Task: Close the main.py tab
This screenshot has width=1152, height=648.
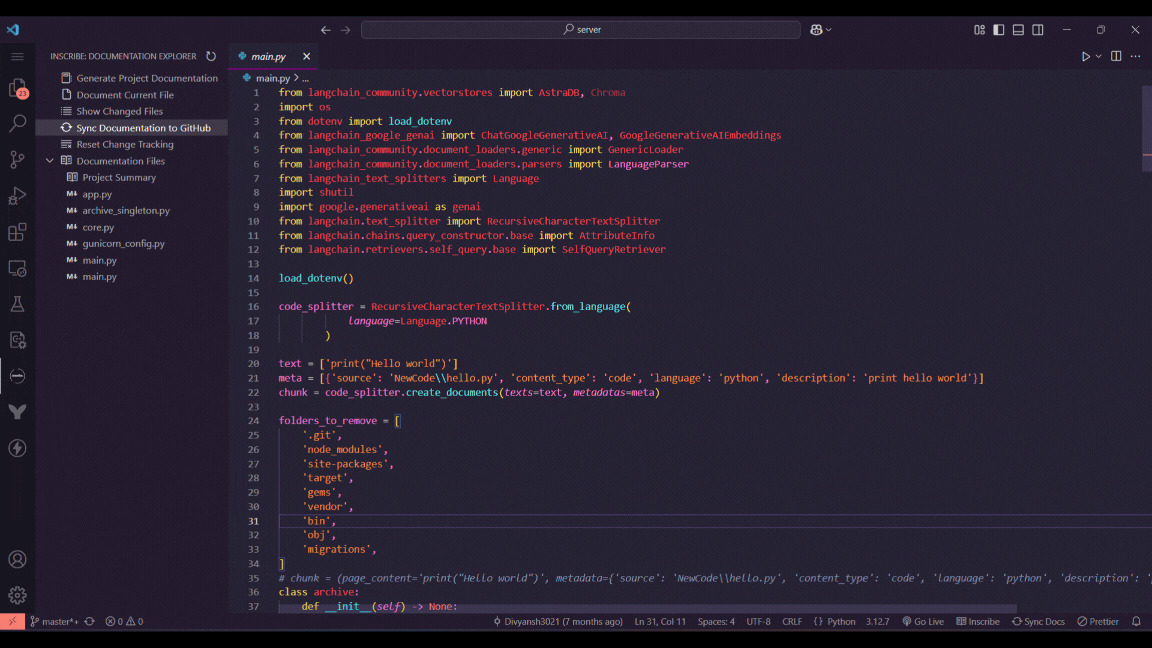Action: point(306,57)
